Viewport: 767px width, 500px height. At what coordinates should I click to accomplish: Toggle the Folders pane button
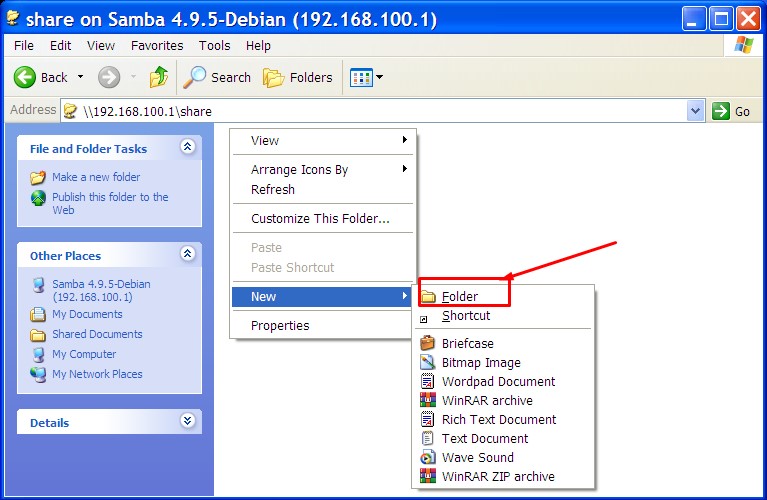[x=298, y=77]
